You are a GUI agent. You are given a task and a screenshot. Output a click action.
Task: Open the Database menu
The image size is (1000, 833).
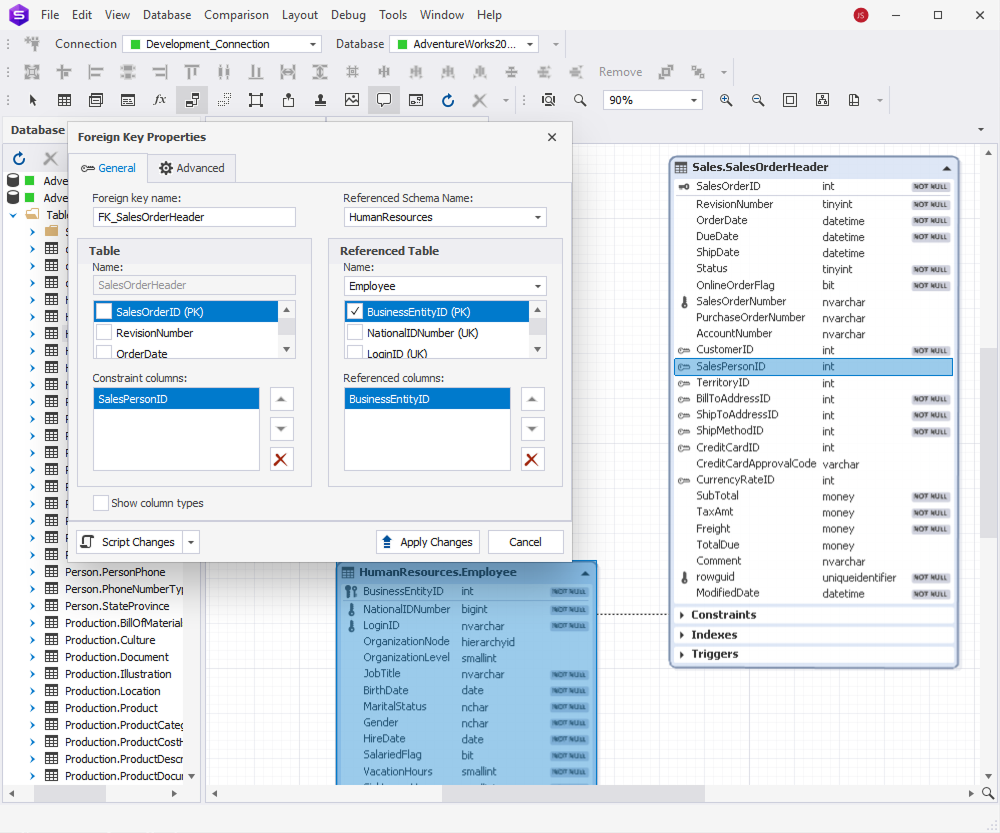point(166,14)
